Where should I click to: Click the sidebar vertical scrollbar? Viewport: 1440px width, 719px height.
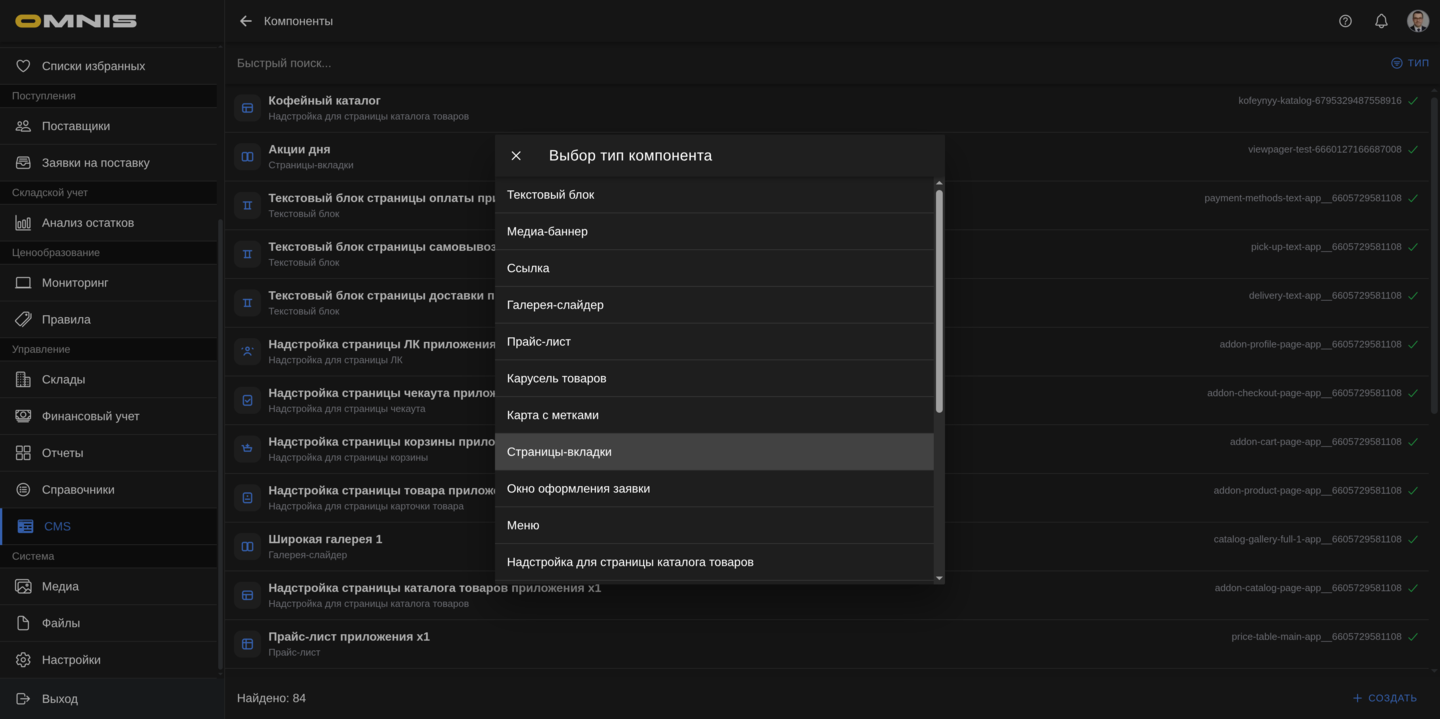[220, 445]
